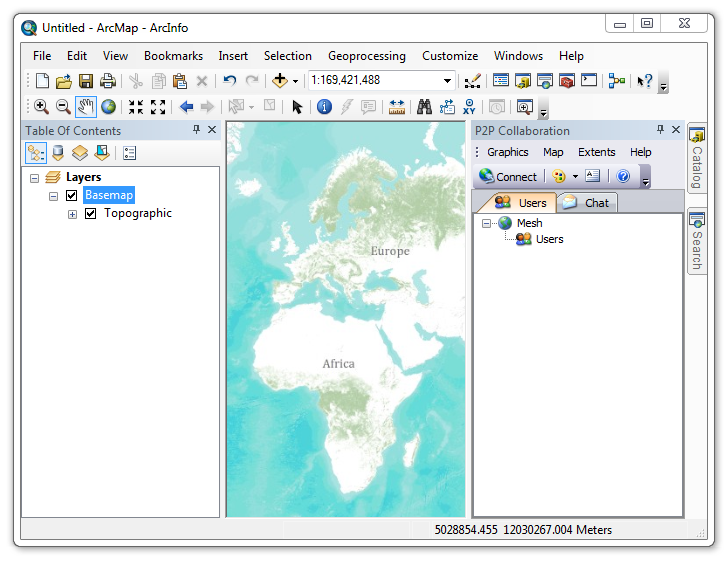Switch to List By Source view
This screenshot has height=561, width=728.
click(x=58, y=153)
